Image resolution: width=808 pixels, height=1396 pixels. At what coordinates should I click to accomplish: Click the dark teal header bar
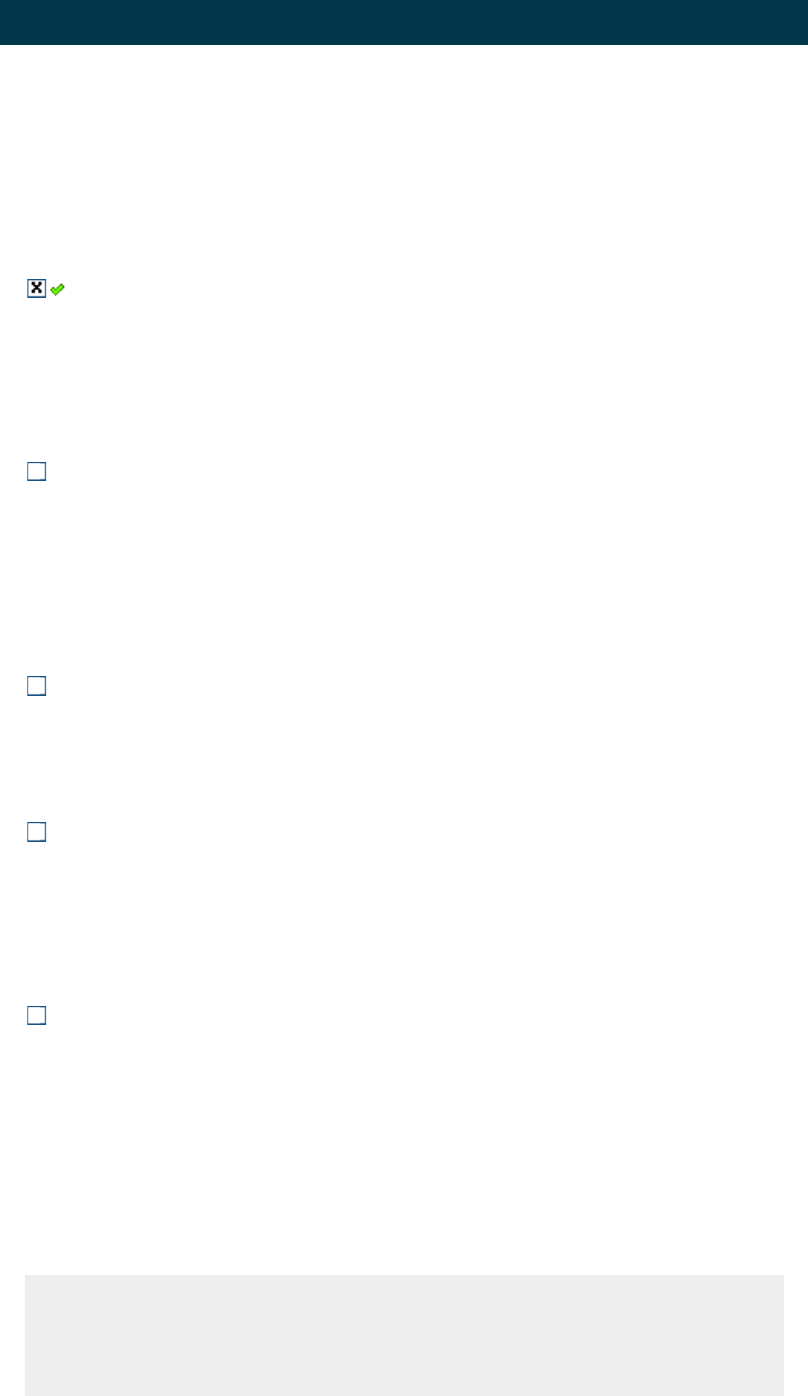404,22
